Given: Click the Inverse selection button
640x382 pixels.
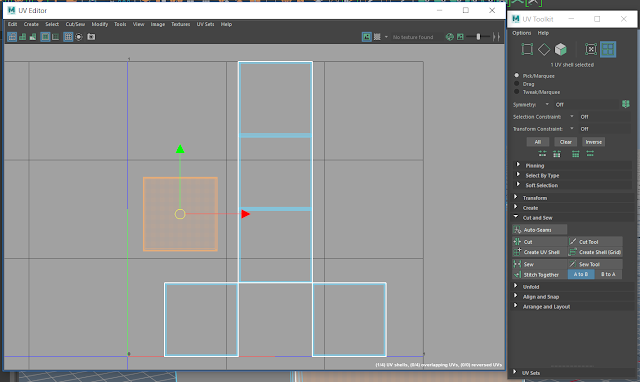Looking at the screenshot, I should tap(593, 142).
